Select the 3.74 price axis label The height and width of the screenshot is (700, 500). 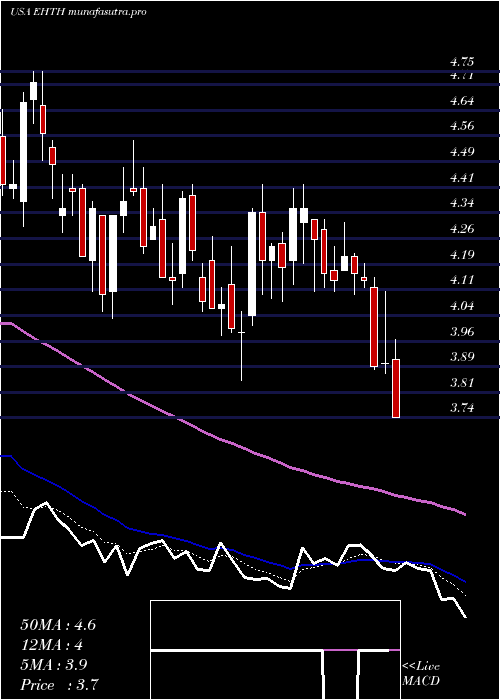[x=462, y=408]
